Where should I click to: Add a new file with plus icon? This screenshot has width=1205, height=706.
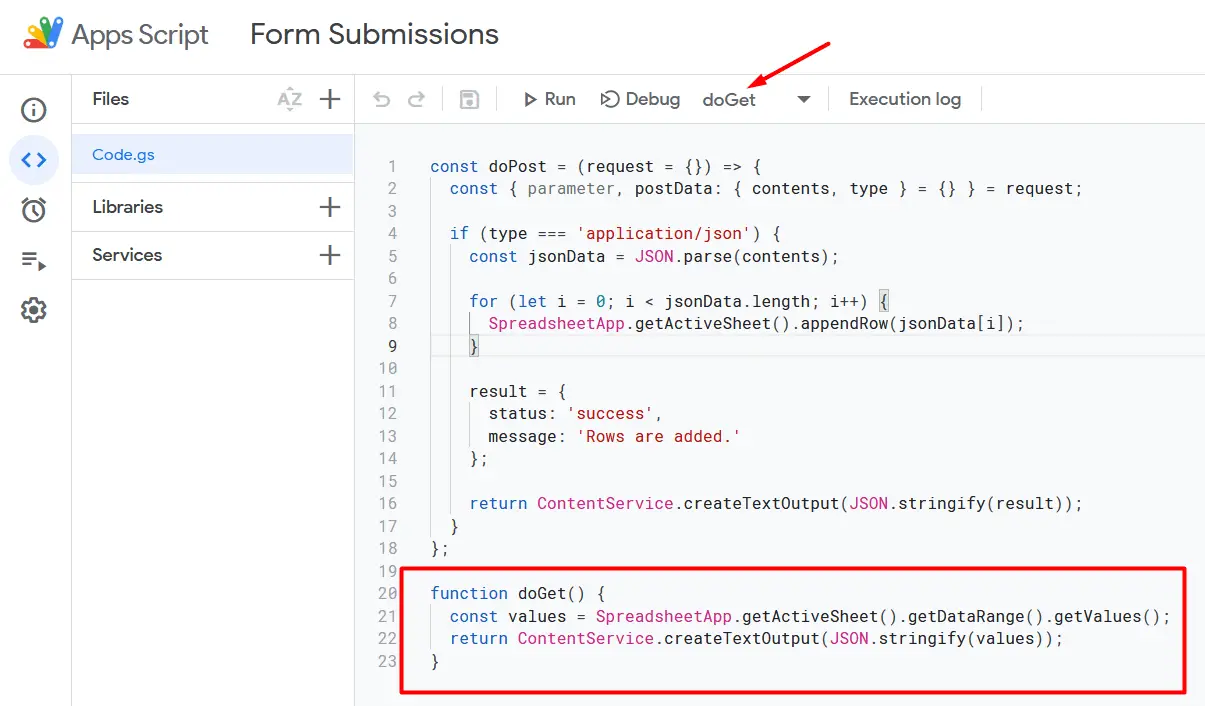click(330, 99)
